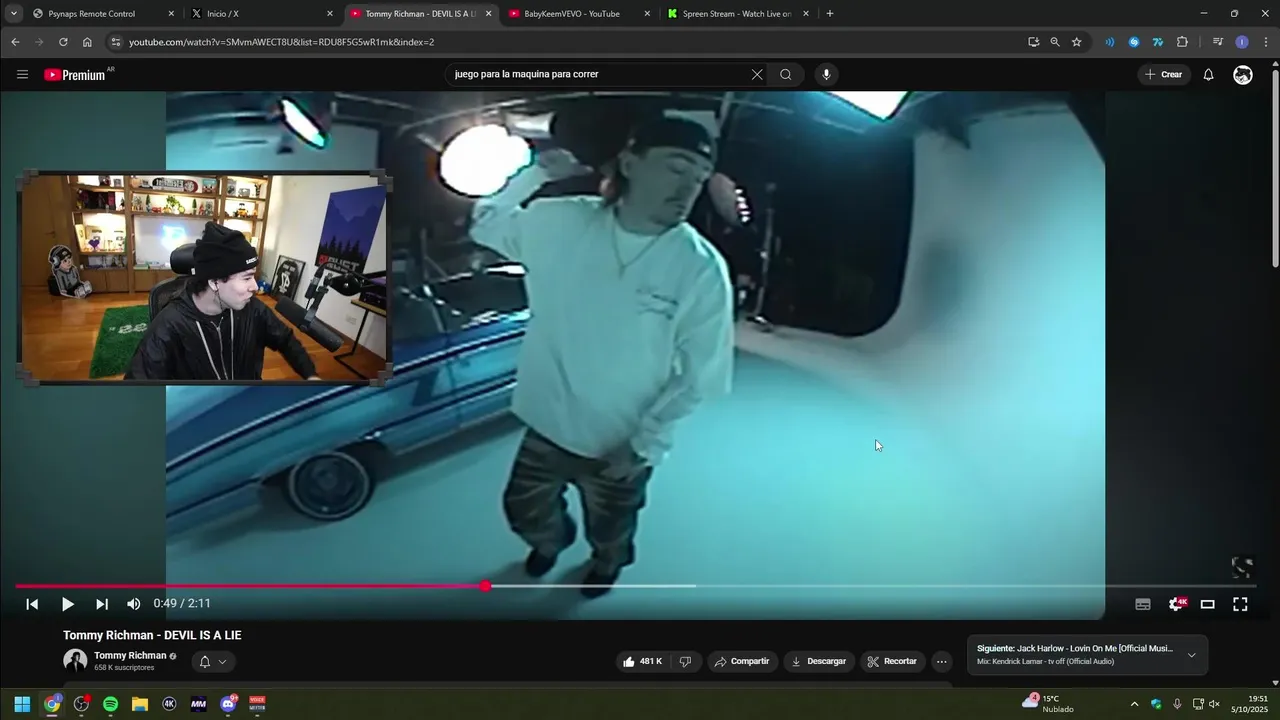Screen dimensions: 1280x720
Task: Click the taskbar muted speaker icon
Action: tap(1215, 704)
